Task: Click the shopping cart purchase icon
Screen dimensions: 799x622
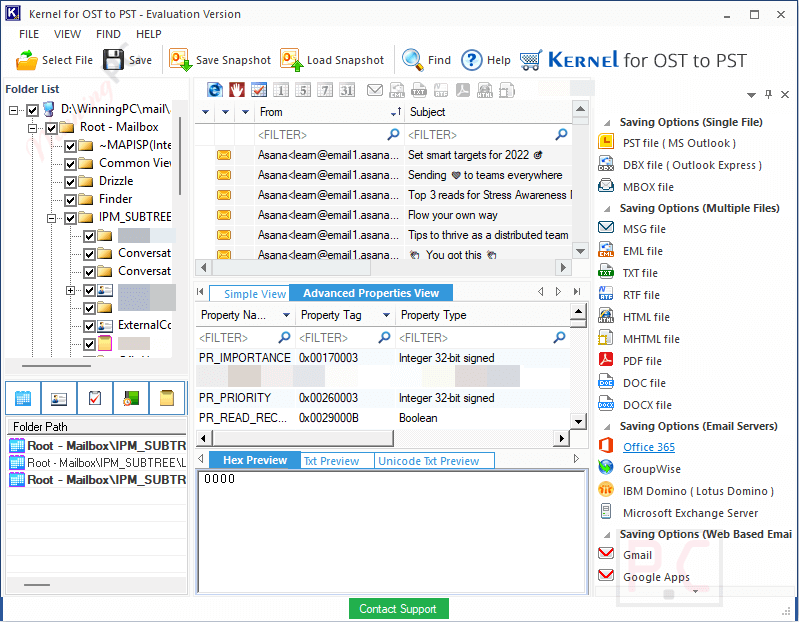Action: coord(531,60)
